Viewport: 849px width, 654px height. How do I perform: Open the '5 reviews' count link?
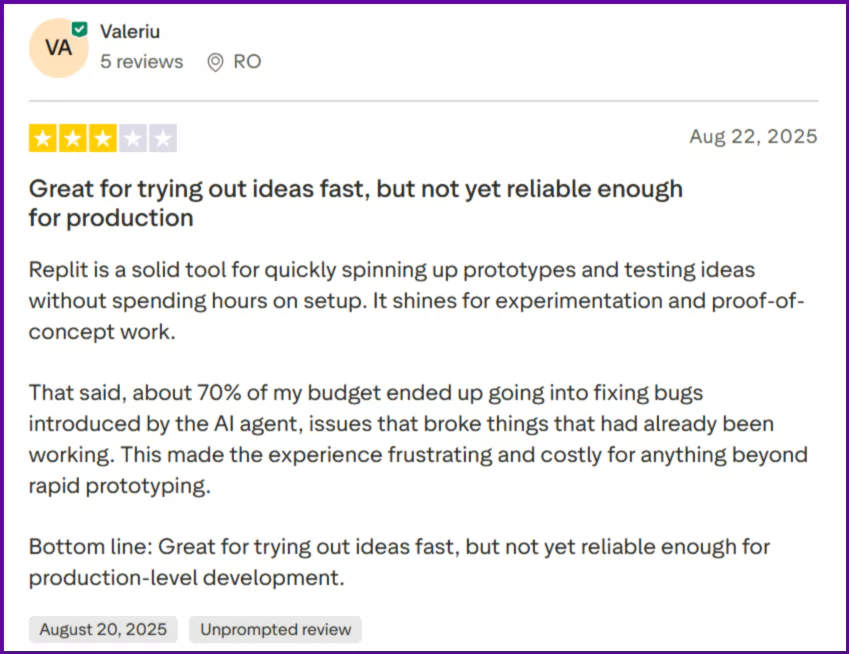coord(141,62)
